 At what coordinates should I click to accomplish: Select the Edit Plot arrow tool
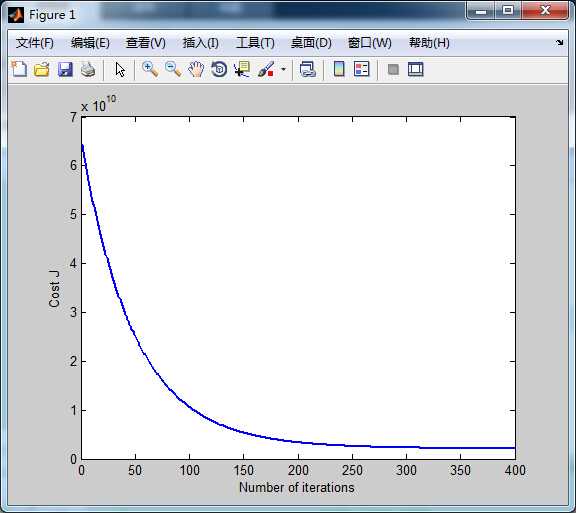tap(120, 69)
